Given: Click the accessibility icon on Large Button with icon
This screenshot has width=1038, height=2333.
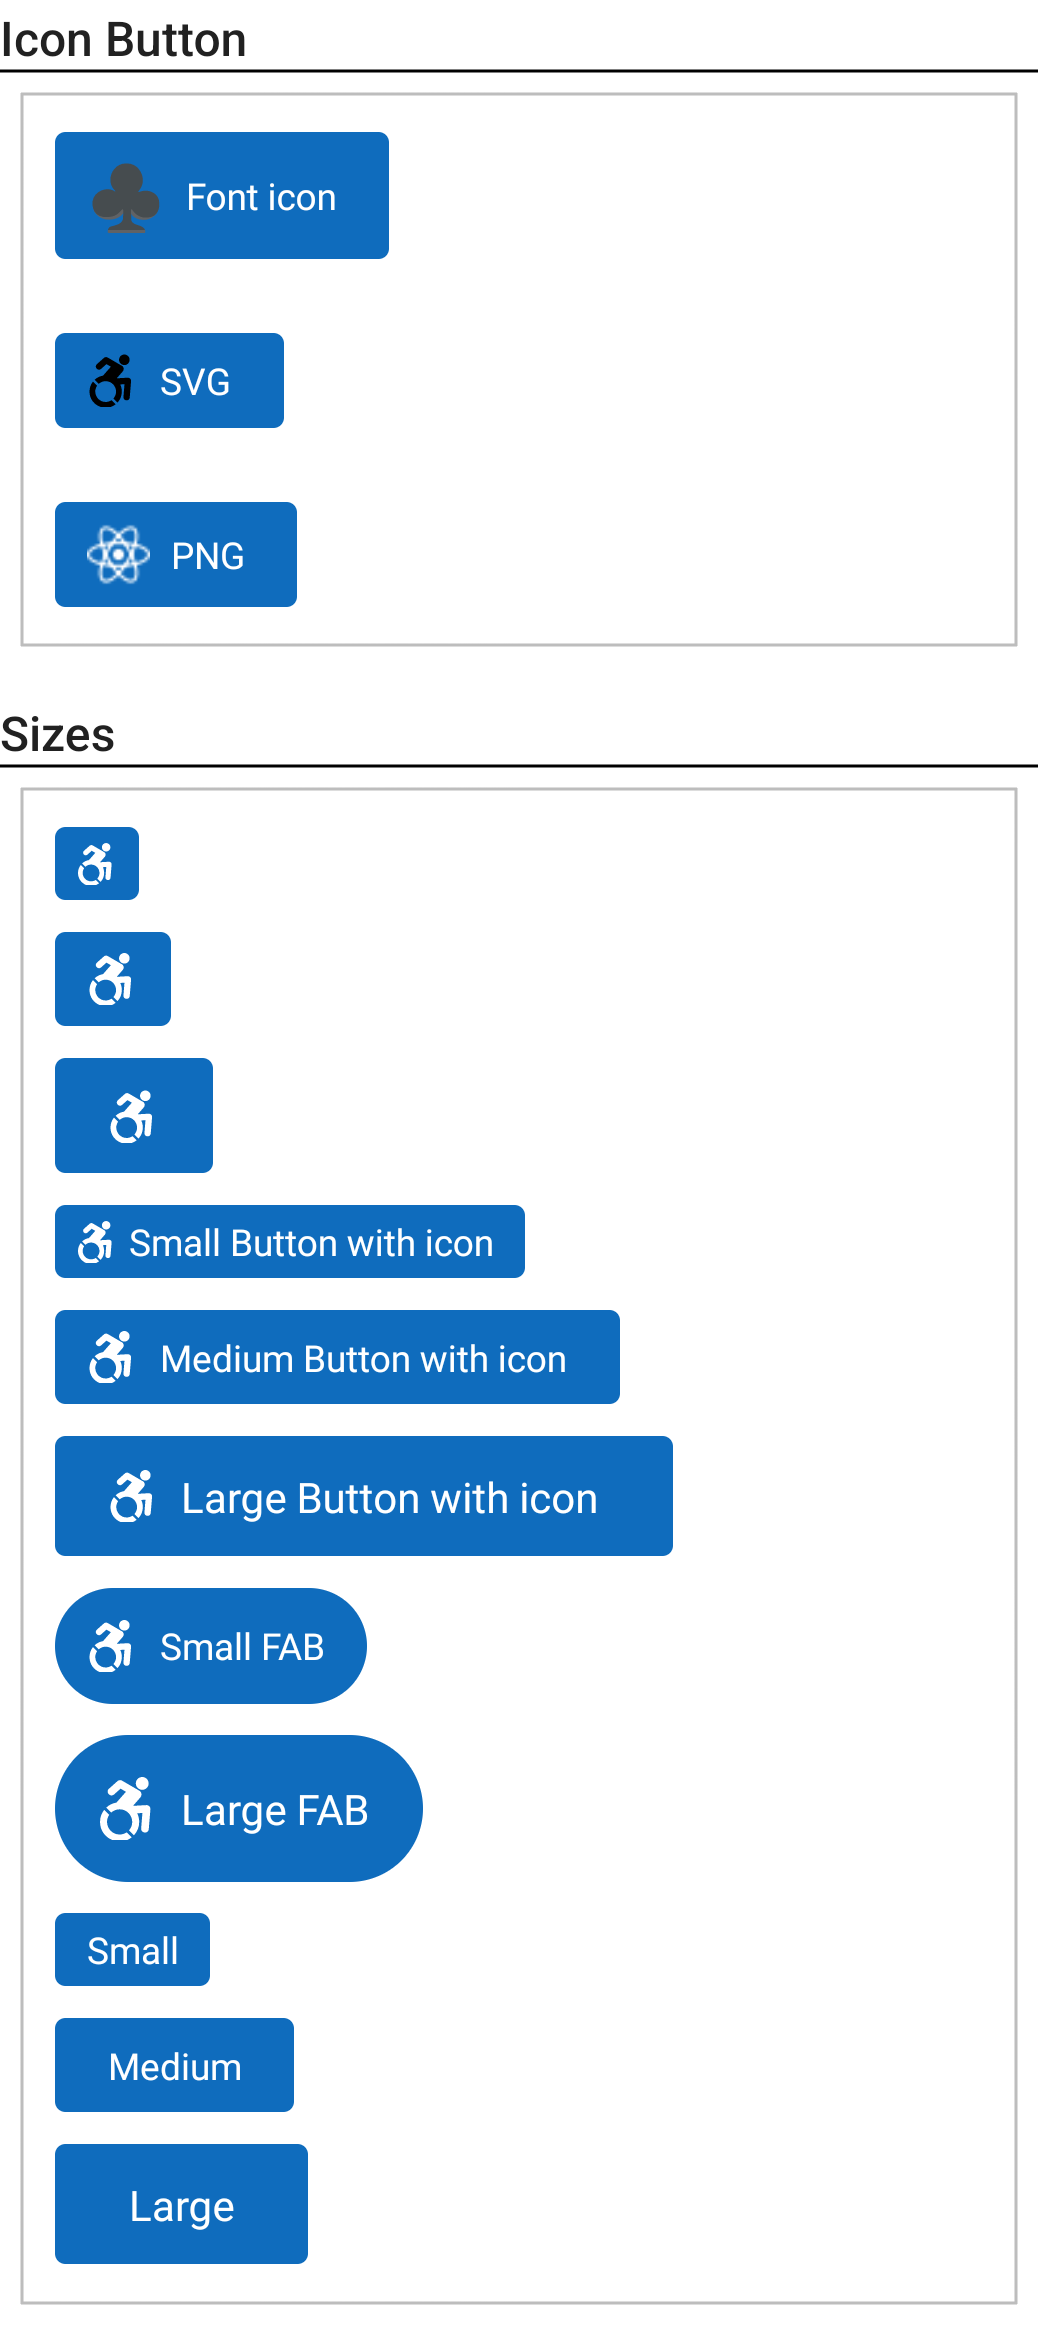Looking at the screenshot, I should point(132,1496).
